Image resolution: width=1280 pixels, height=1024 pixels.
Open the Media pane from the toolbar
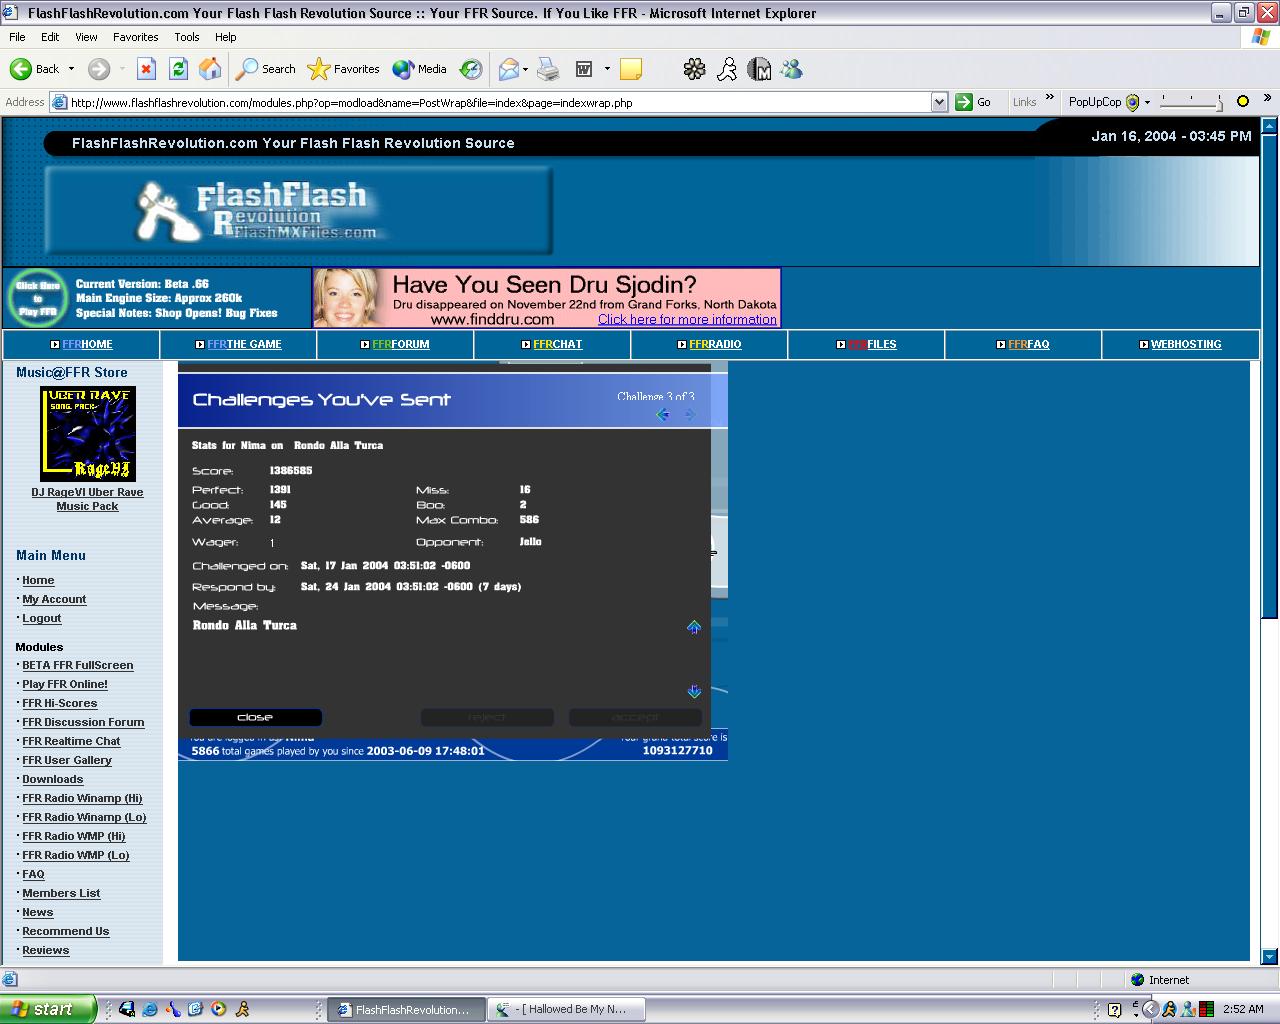[x=419, y=69]
